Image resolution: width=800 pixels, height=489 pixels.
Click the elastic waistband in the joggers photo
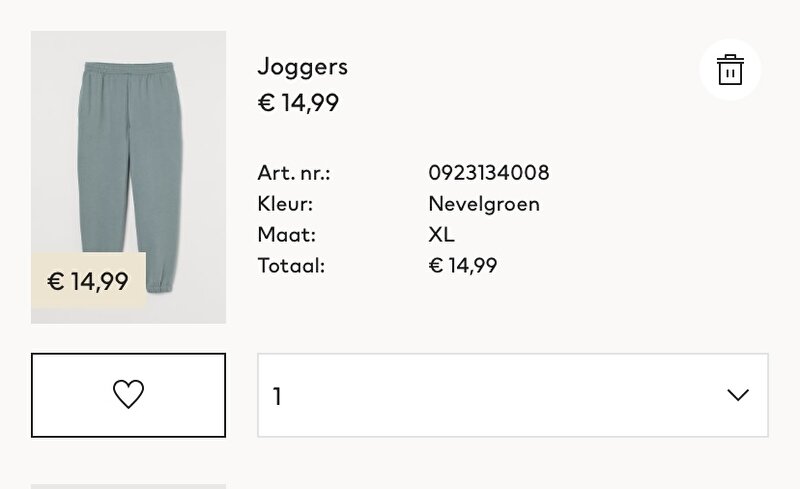click(129, 68)
